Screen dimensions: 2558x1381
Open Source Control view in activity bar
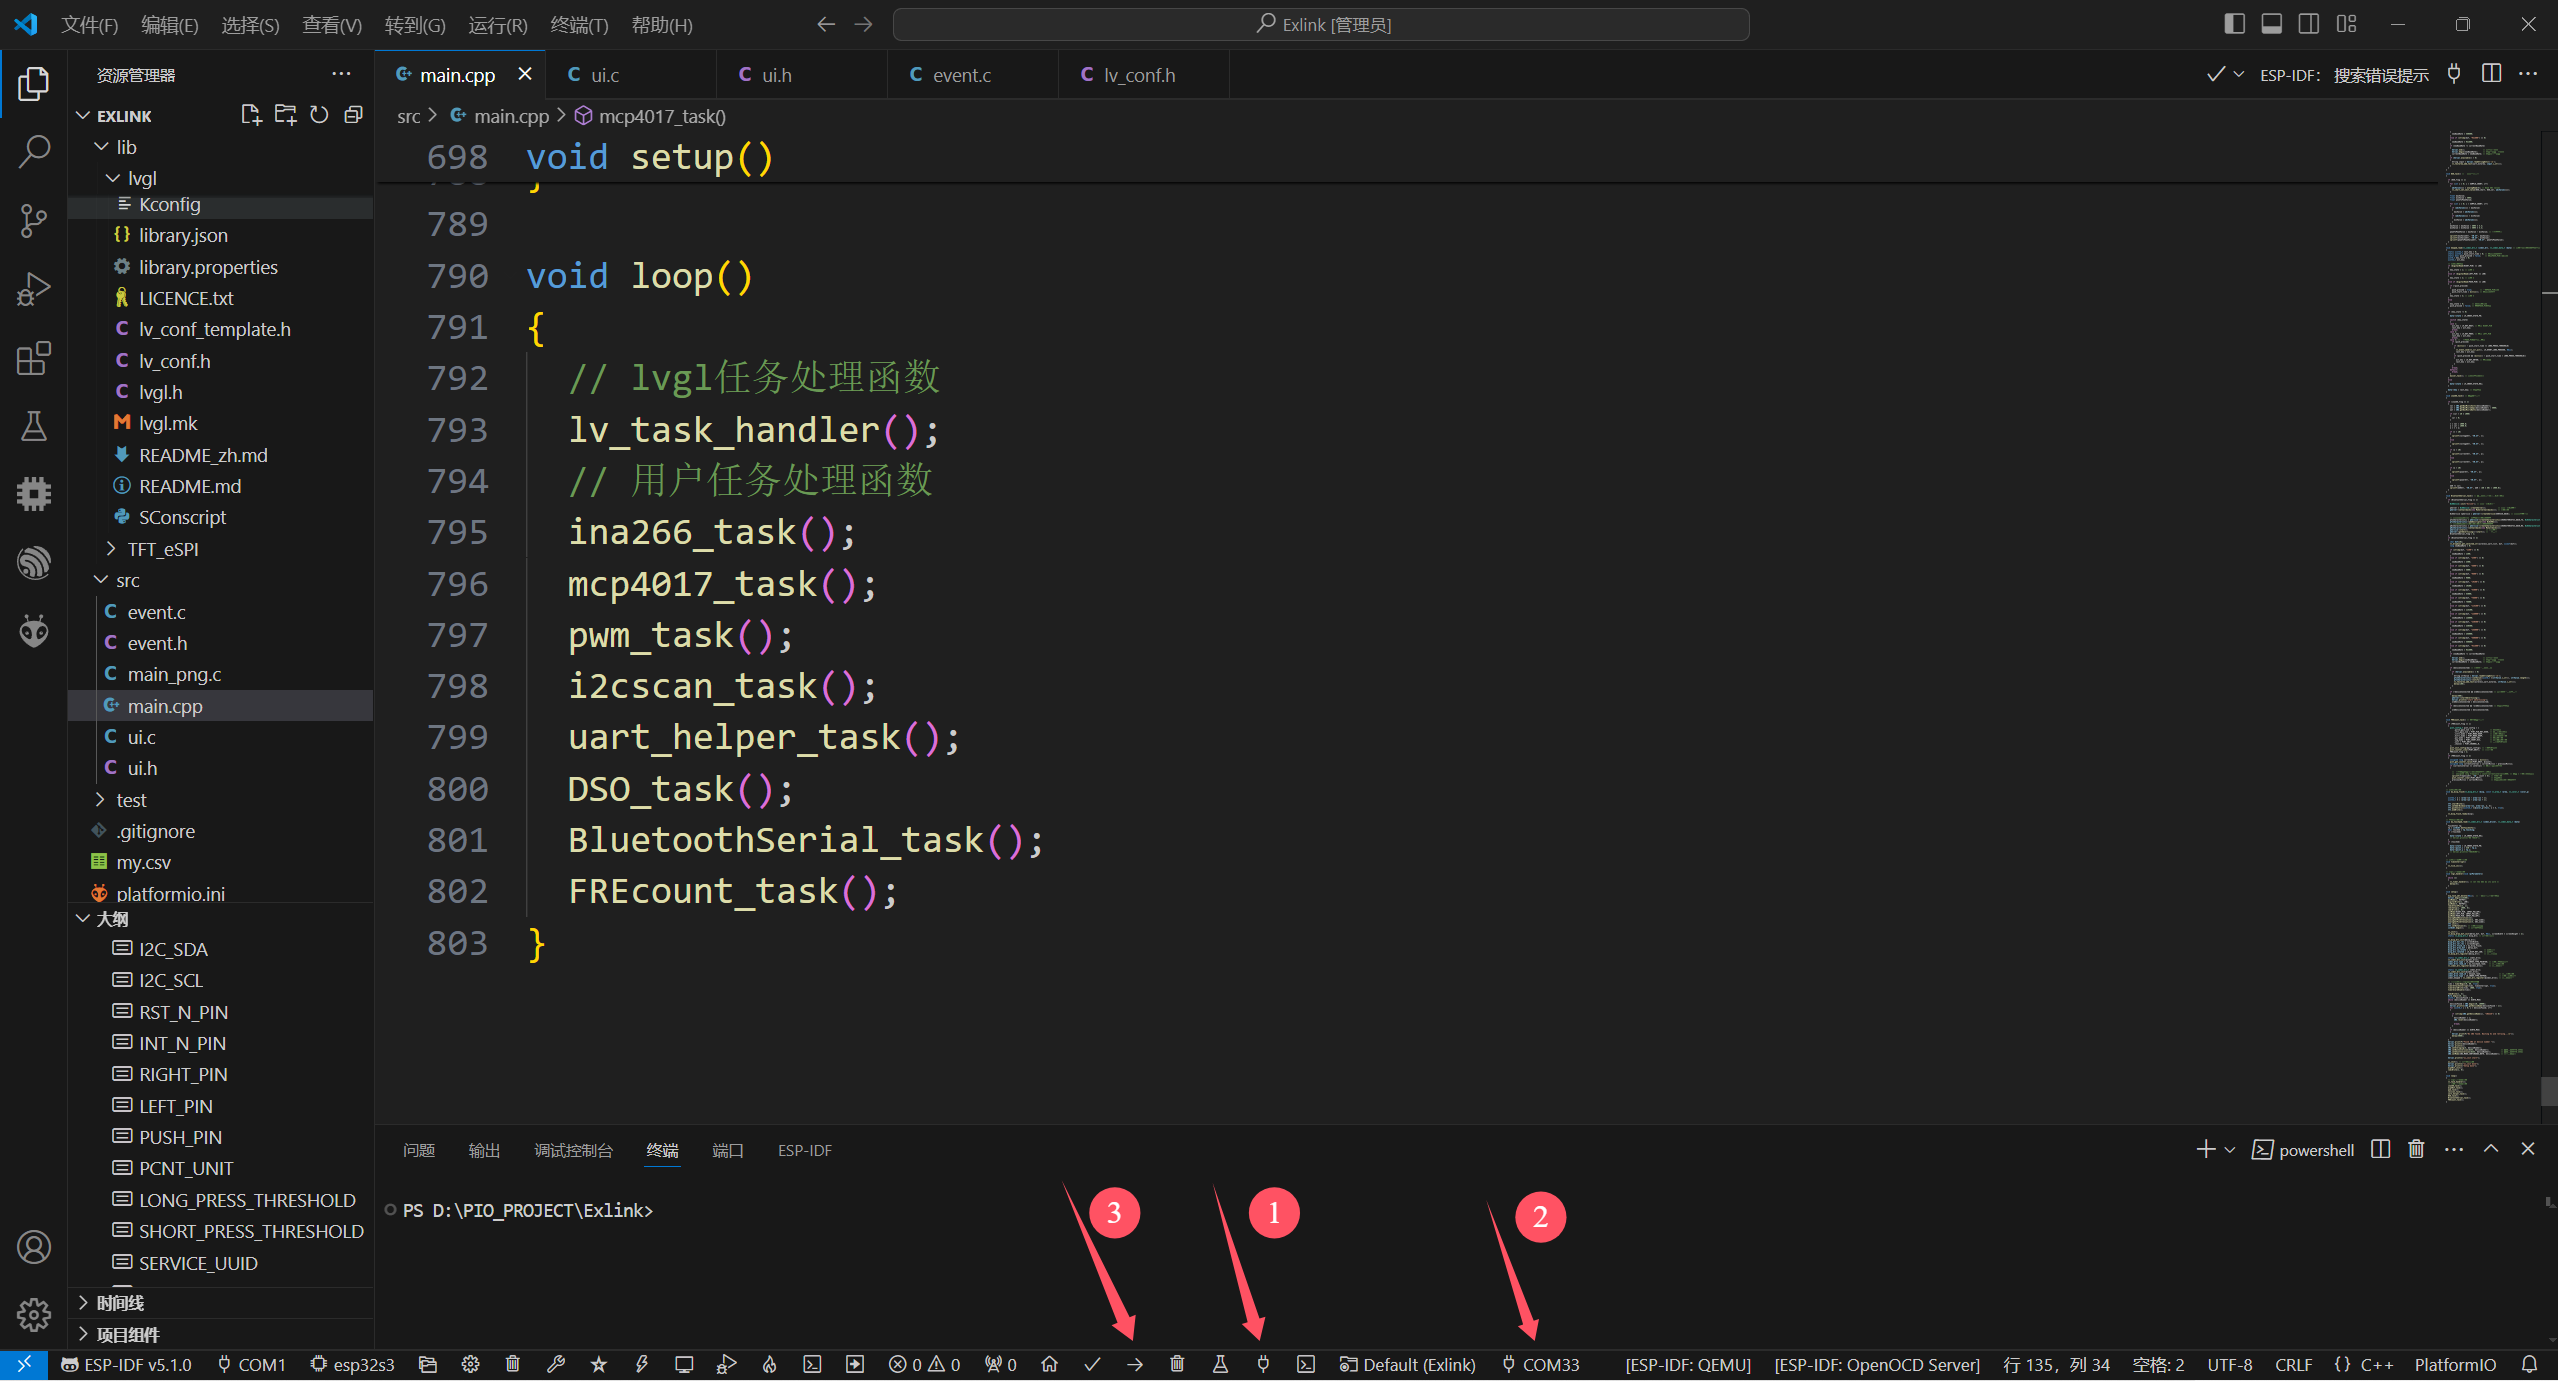(34, 220)
